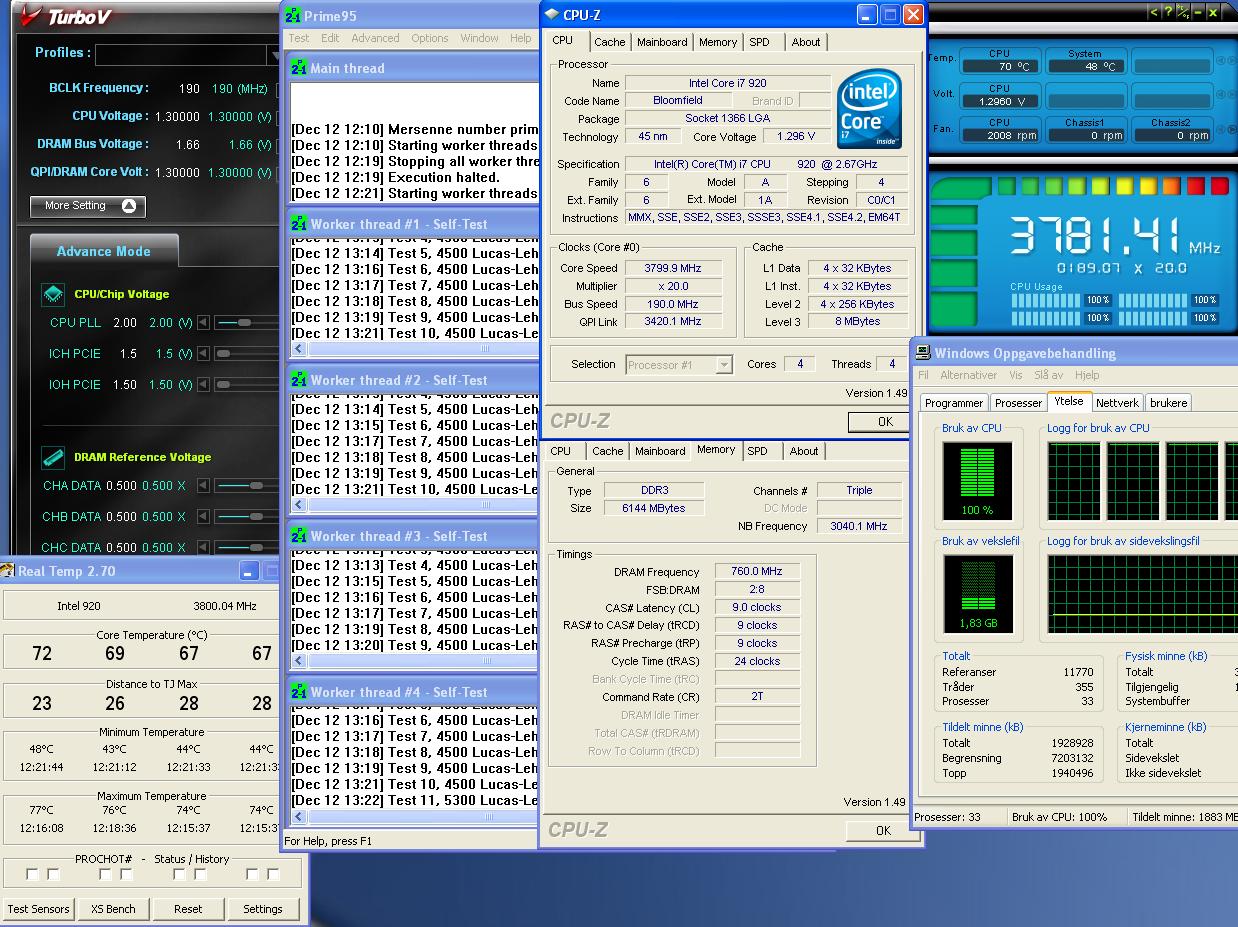Image resolution: width=1238 pixels, height=927 pixels.
Task: Open the Advanced menu in Prime95
Action: [375, 38]
